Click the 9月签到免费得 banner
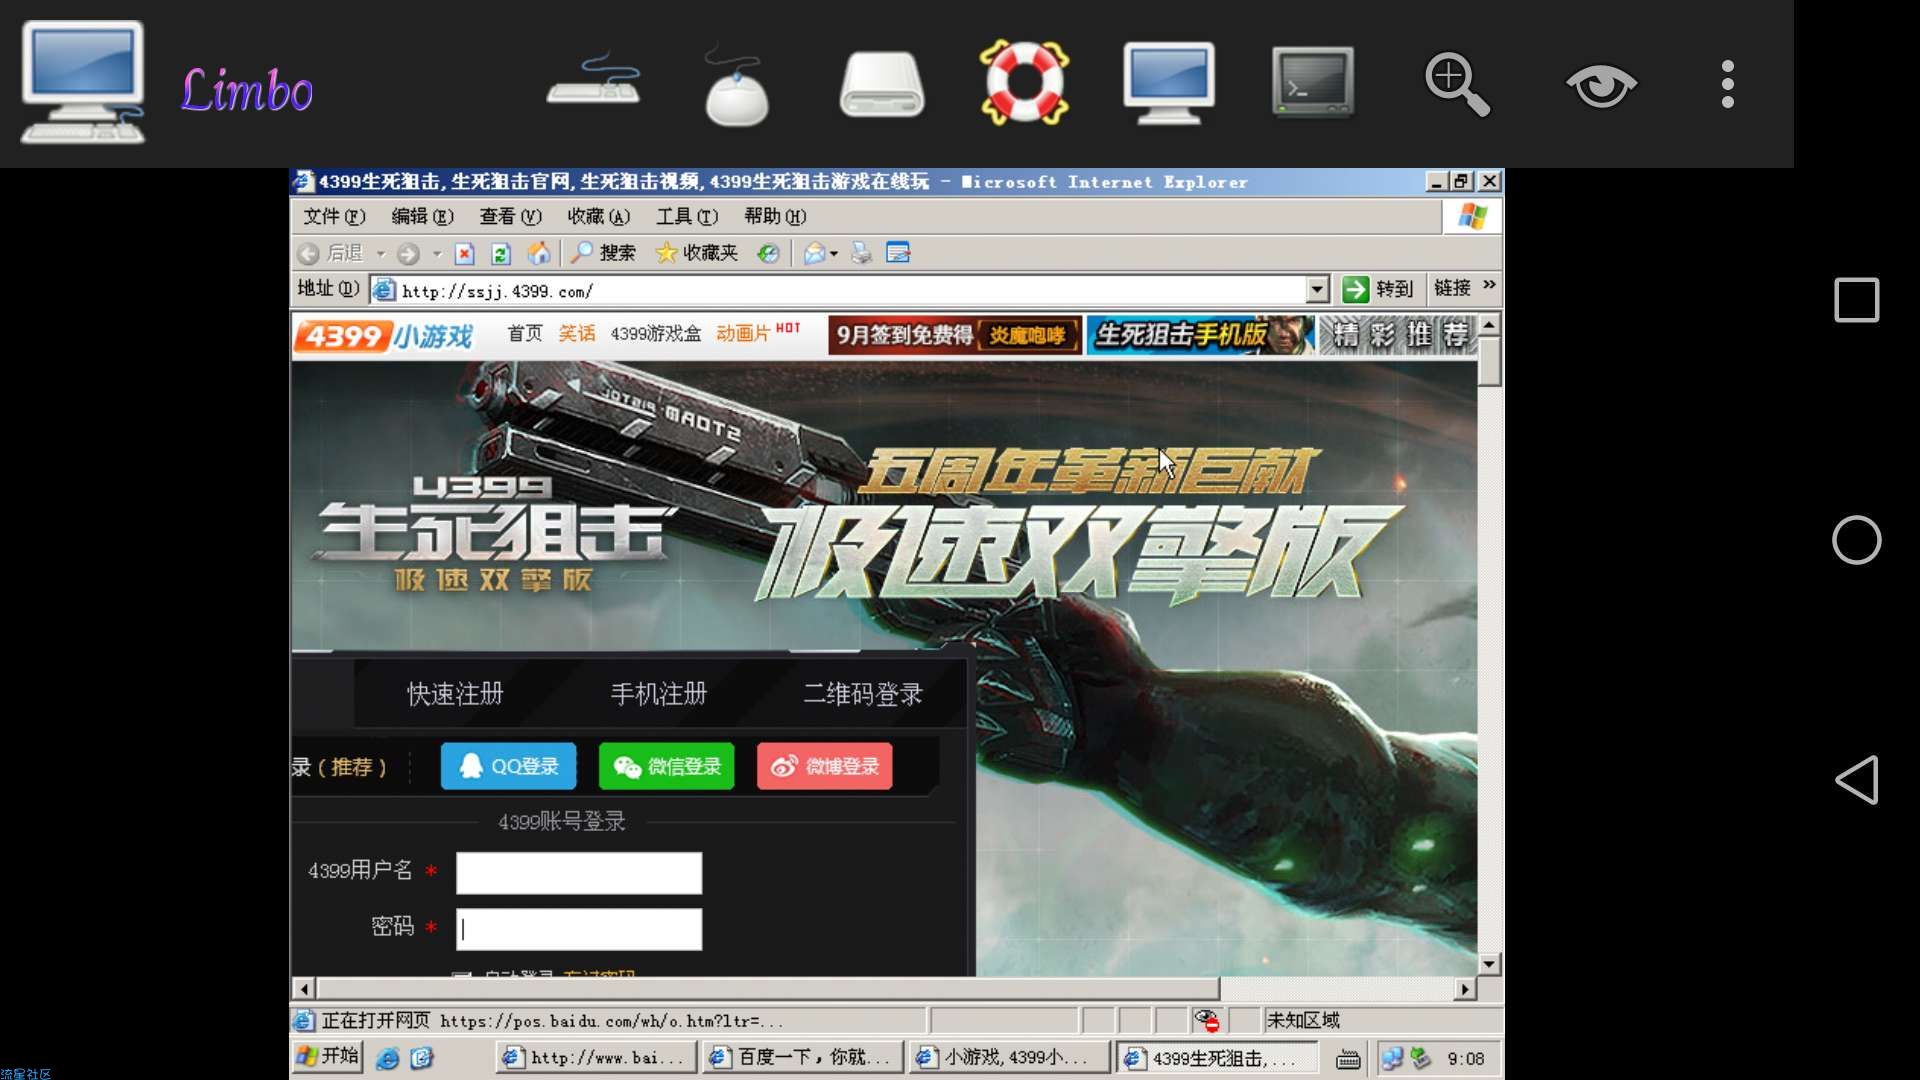This screenshot has width=1920, height=1080. click(955, 335)
